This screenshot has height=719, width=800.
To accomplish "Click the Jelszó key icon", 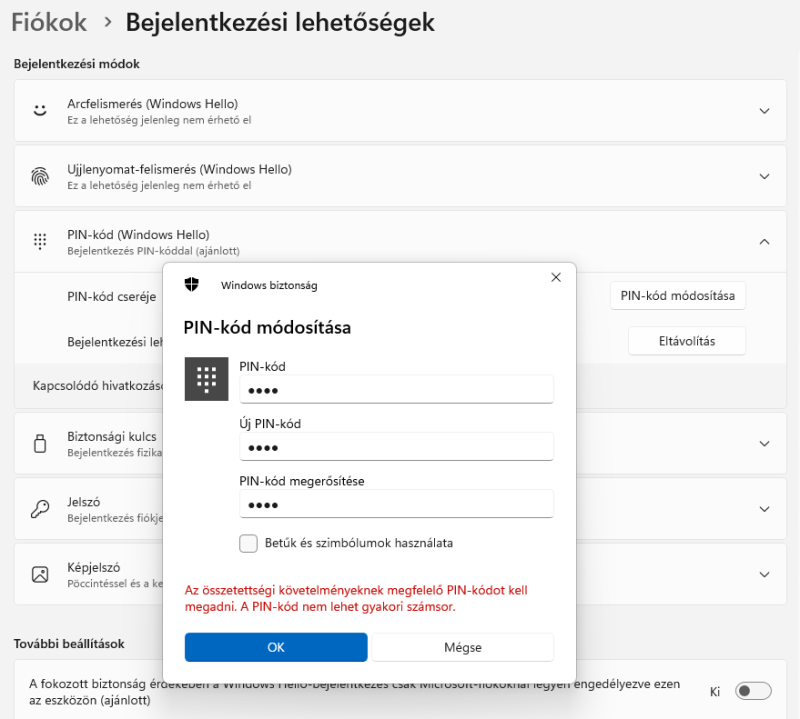I will tap(40, 509).
